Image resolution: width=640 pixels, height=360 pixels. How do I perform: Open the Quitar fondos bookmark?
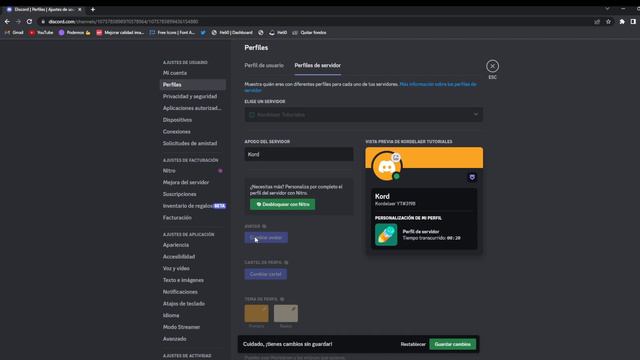[x=309, y=33]
